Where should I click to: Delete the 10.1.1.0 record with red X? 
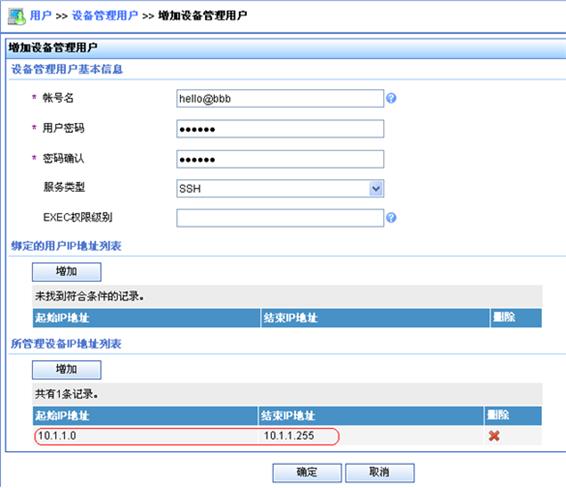pos(494,436)
